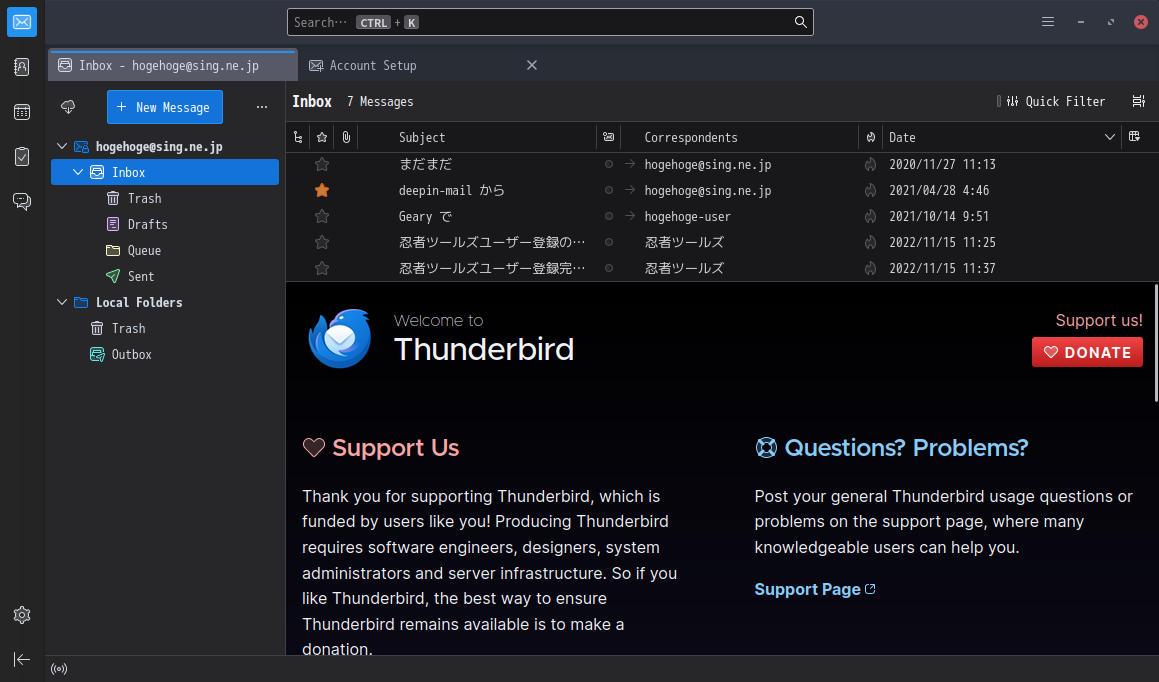1159x682 pixels.
Task: Toggle read status of Geary で message
Action: click(x=608, y=216)
